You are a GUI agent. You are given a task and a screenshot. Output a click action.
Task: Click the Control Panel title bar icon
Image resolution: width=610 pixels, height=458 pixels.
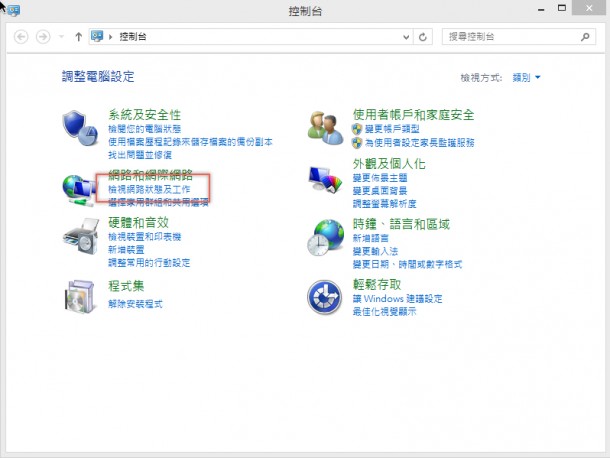coord(14,10)
